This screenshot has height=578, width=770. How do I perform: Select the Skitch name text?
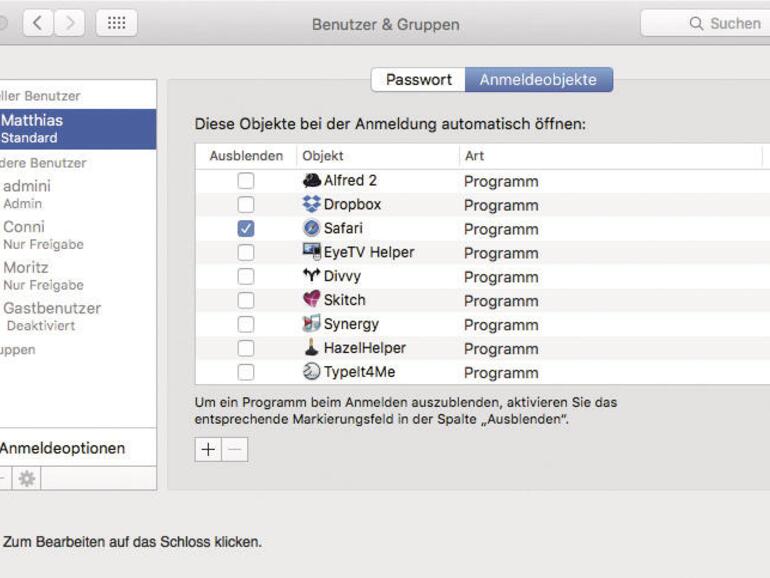pyautogui.click(x=345, y=300)
